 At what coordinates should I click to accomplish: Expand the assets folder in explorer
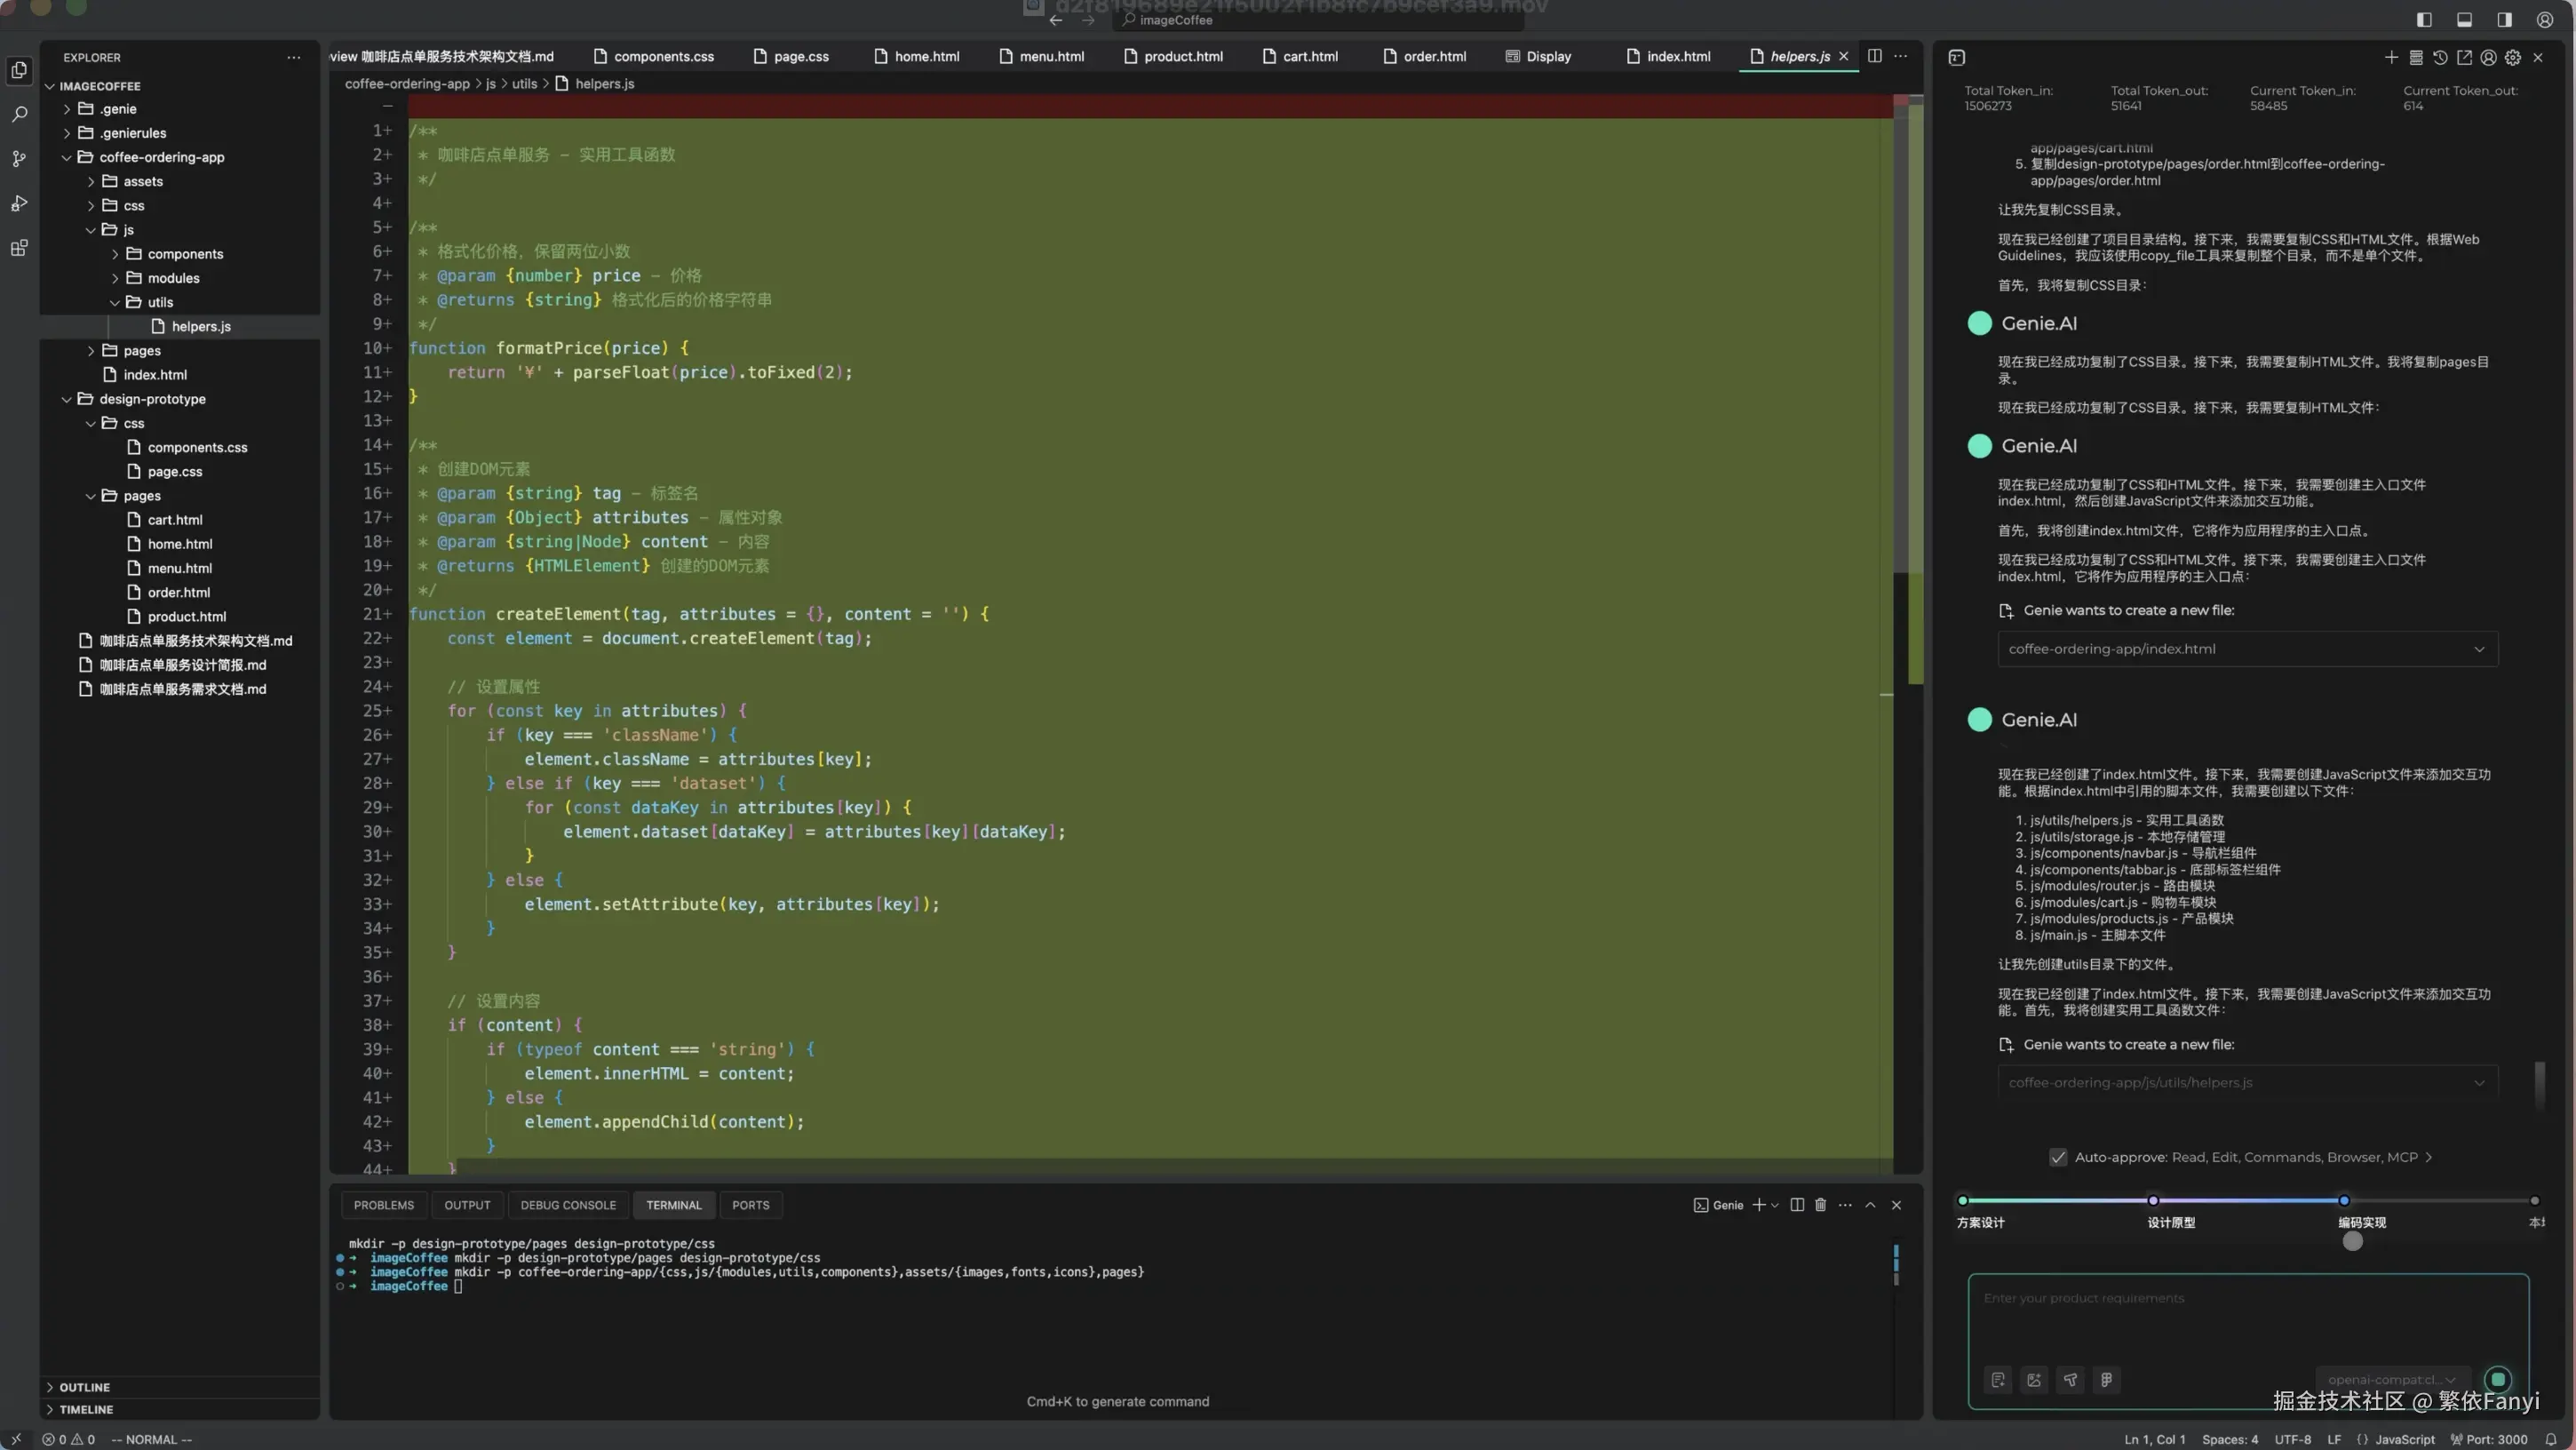[142, 181]
